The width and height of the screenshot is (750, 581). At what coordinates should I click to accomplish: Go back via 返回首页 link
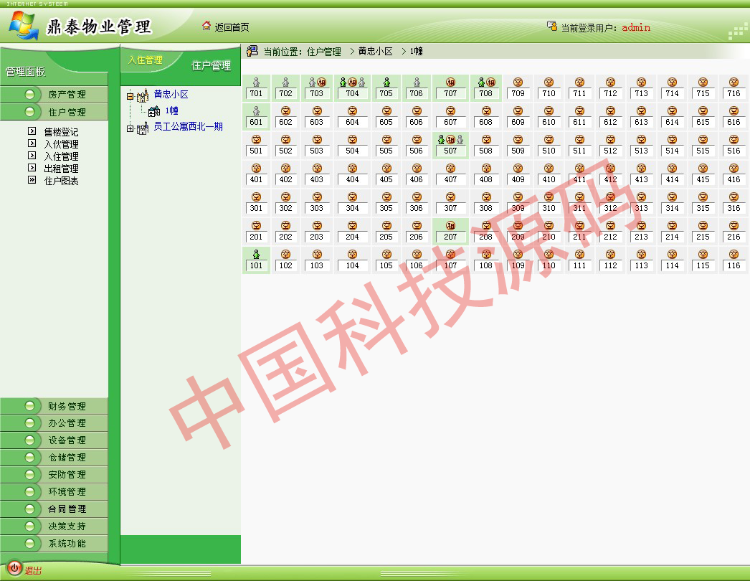coord(232,27)
